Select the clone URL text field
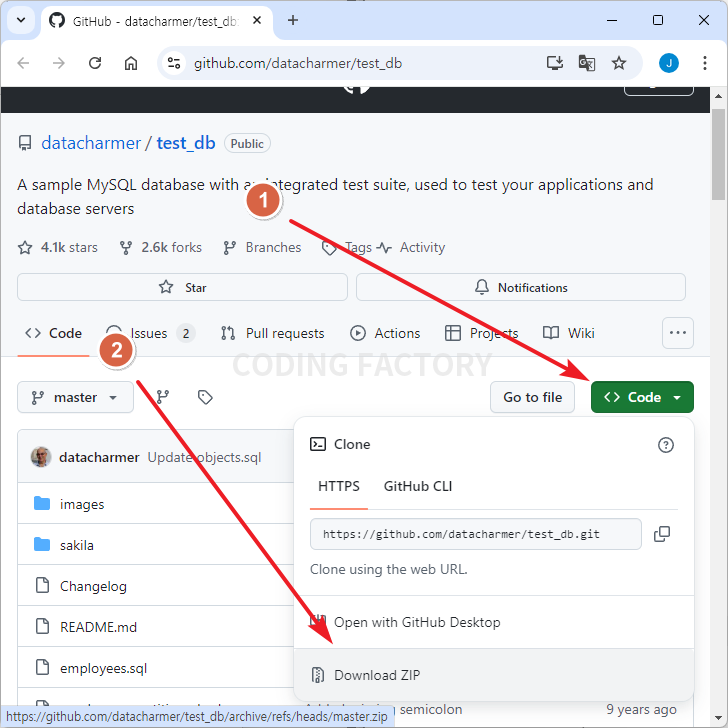Screen dimensions: 728x728 click(476, 534)
